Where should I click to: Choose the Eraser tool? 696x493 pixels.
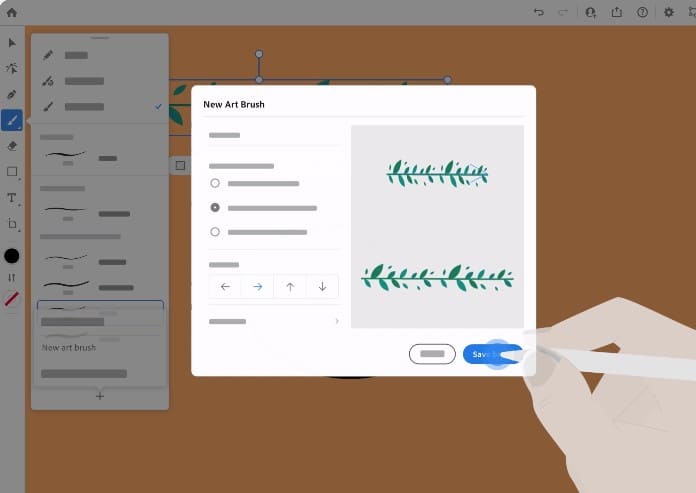pos(12,146)
